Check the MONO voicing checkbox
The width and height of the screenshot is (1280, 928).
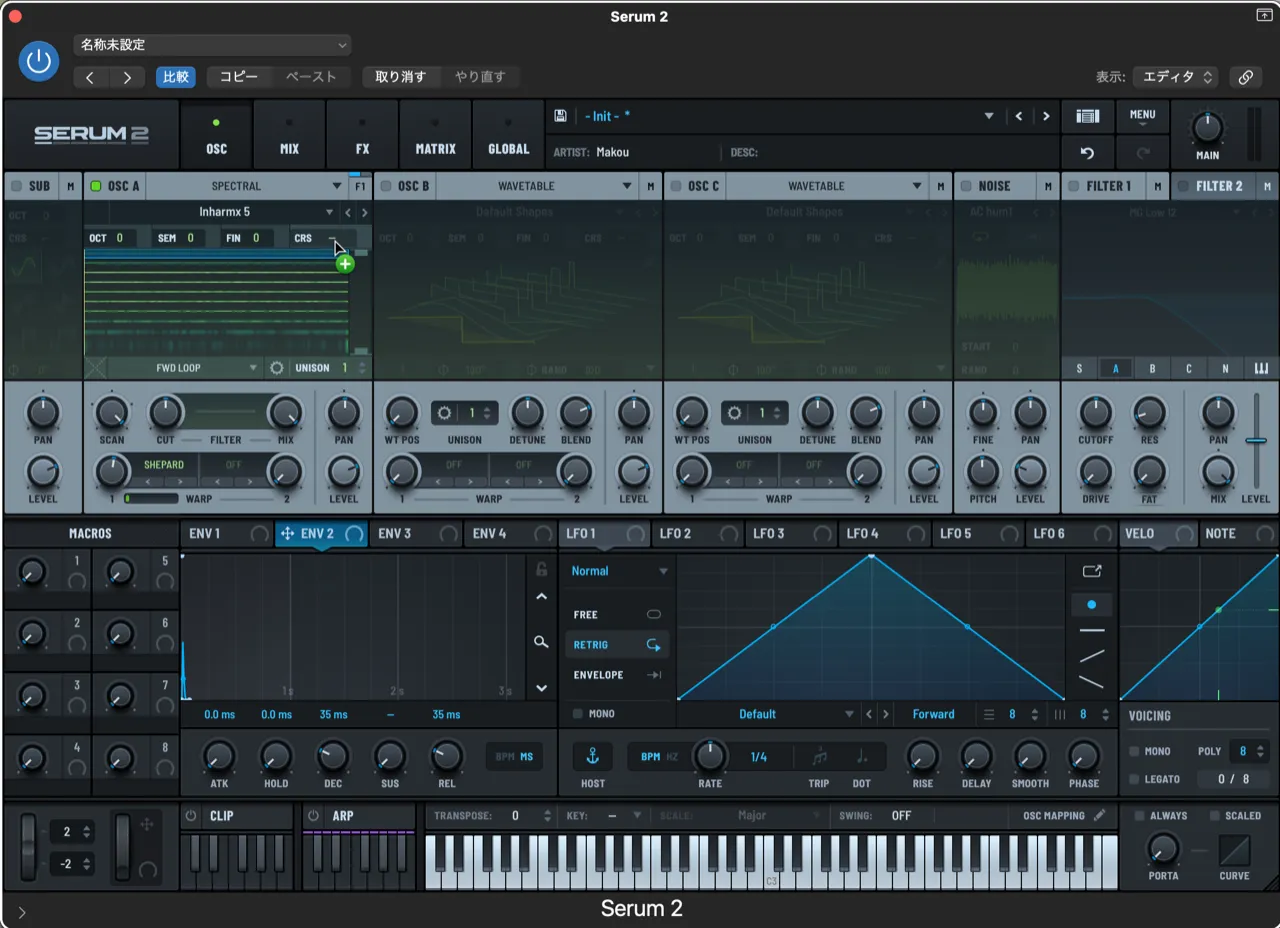click(x=1134, y=751)
